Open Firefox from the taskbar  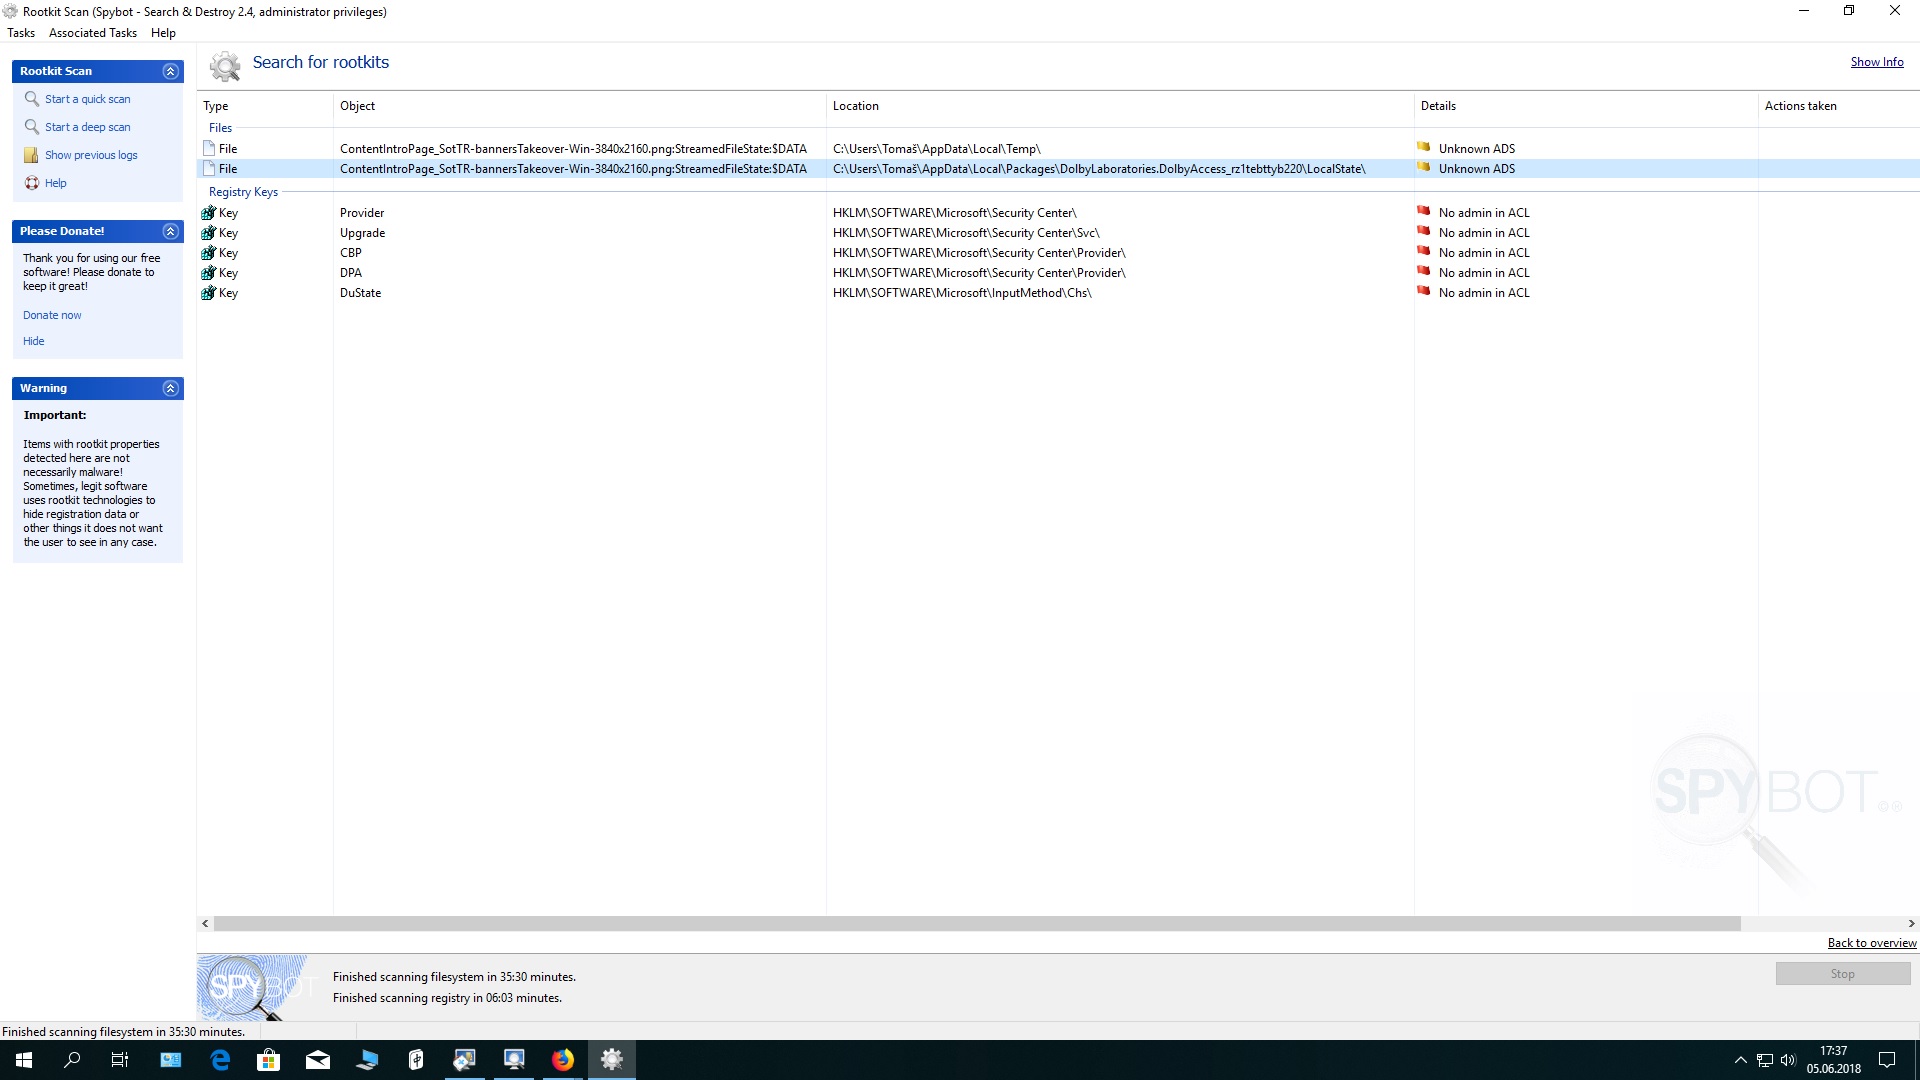pyautogui.click(x=563, y=1060)
